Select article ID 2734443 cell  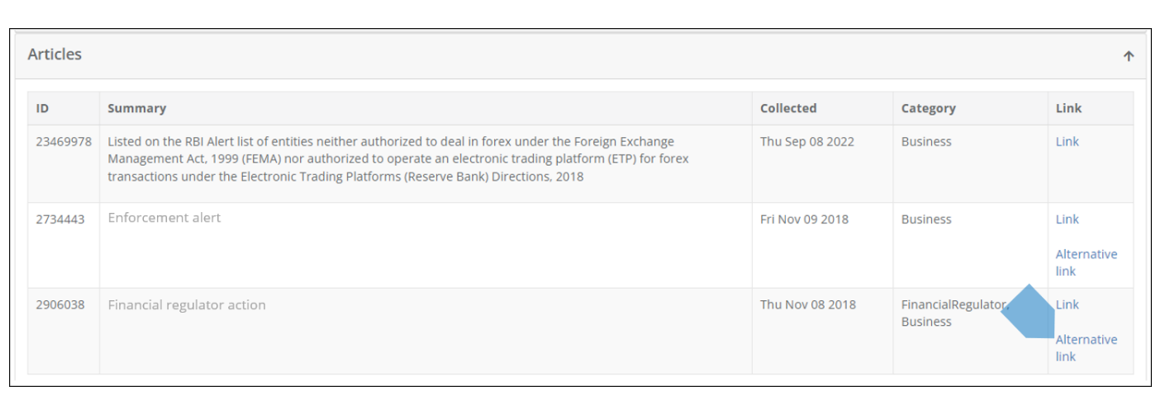tap(60, 219)
